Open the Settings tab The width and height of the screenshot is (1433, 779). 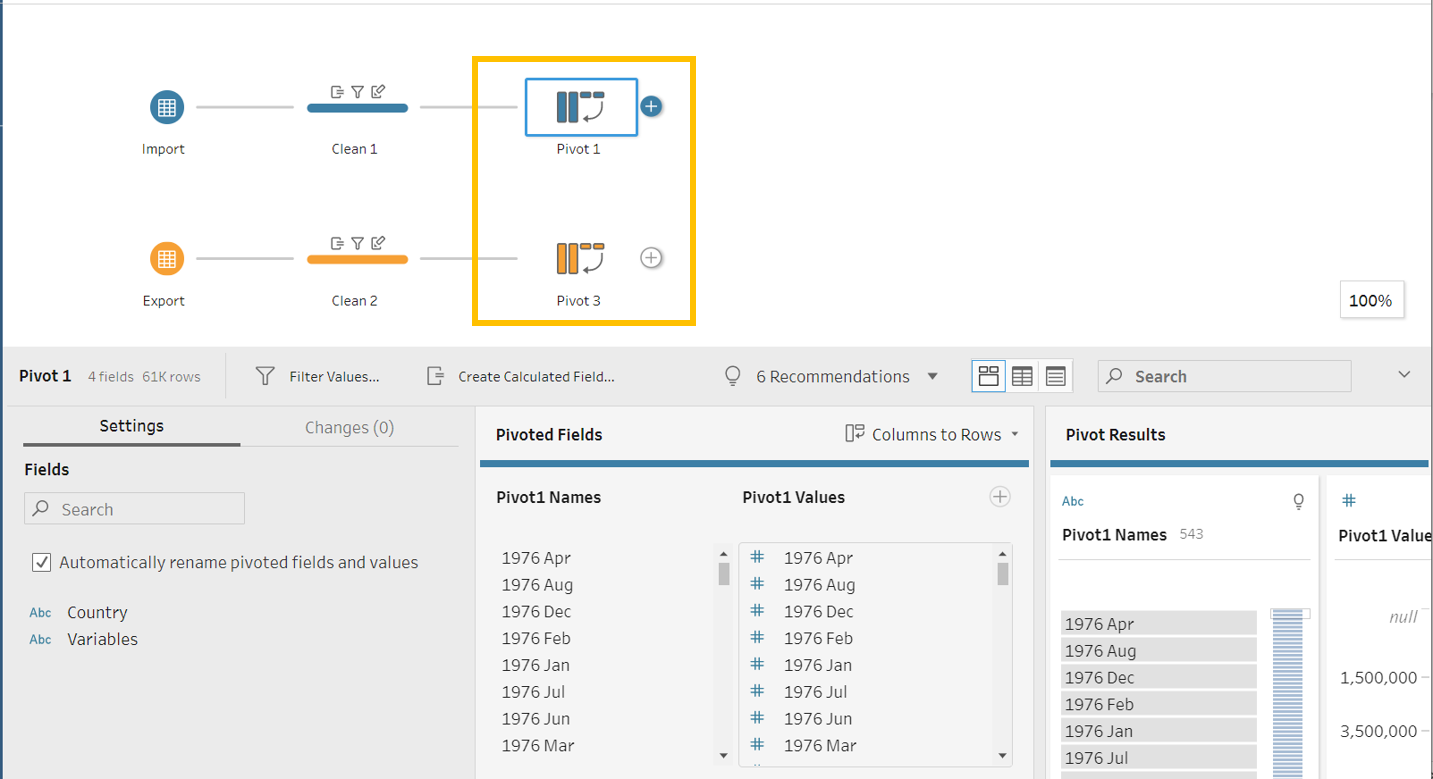point(131,426)
